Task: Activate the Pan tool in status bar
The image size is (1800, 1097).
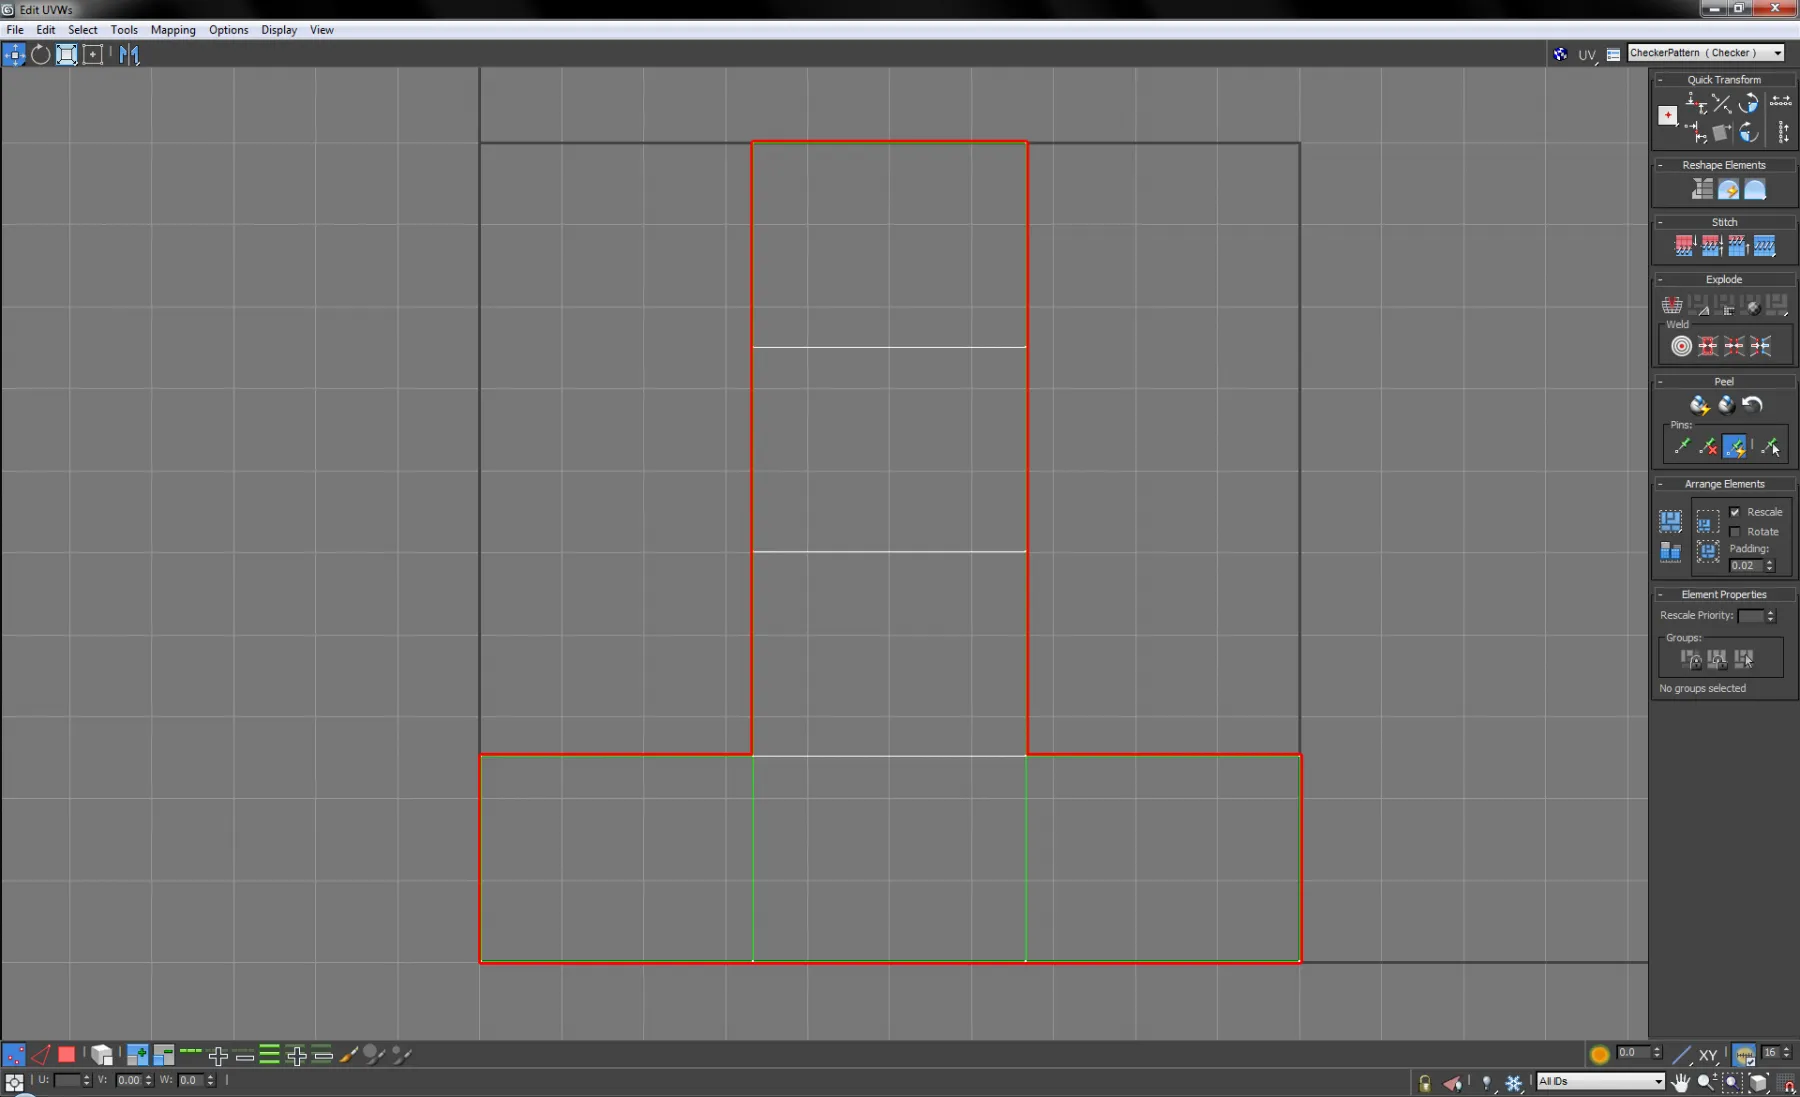Action: tap(1683, 1083)
